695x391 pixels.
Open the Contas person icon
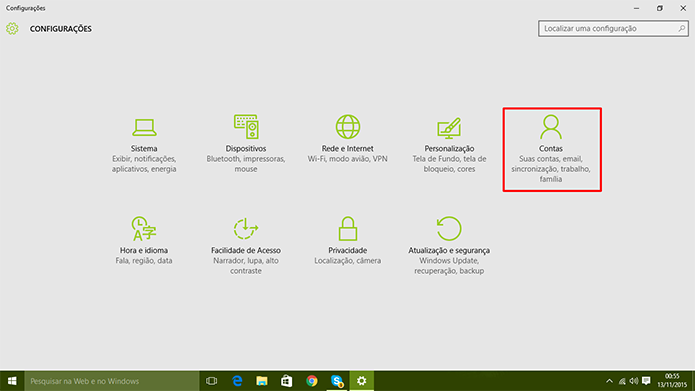(551, 127)
